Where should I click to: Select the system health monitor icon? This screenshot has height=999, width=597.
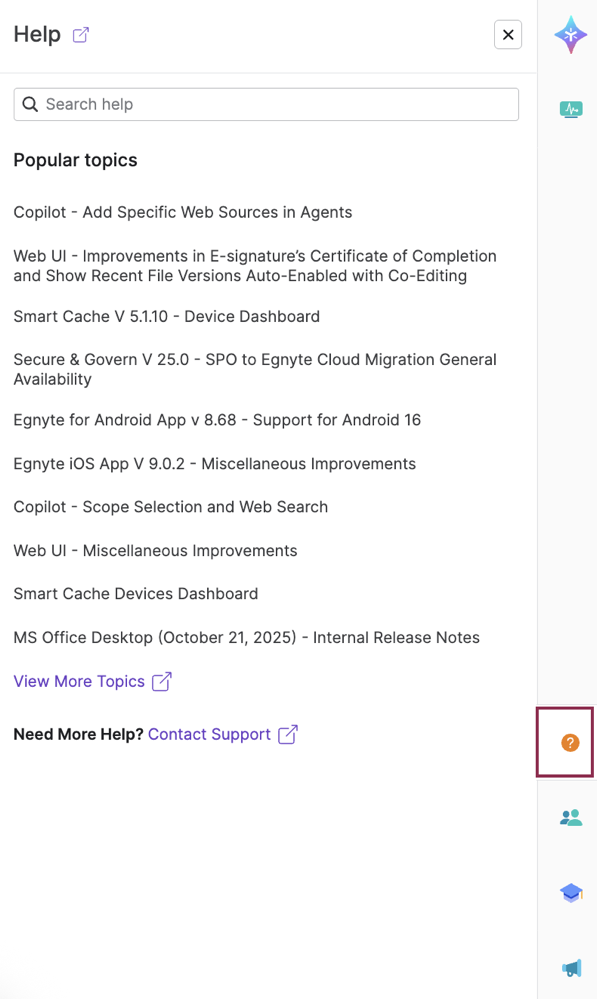[x=570, y=109]
